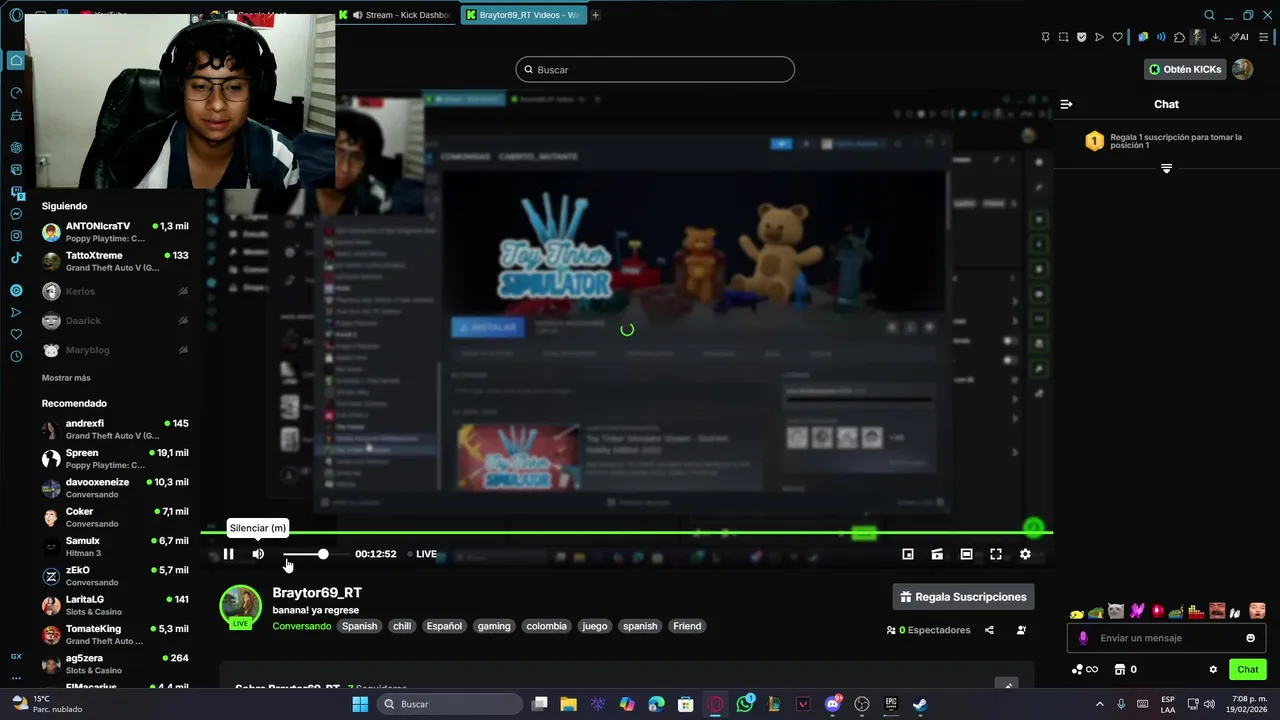
Task: Show hidden system tray icons
Action: coord(1100,704)
